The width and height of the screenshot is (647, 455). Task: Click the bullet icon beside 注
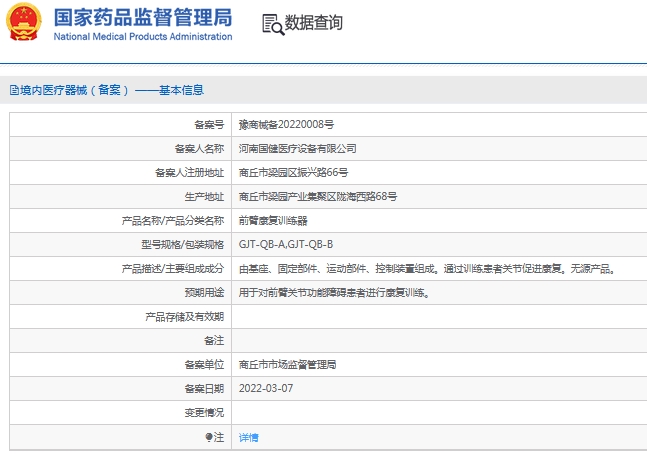coord(209,436)
